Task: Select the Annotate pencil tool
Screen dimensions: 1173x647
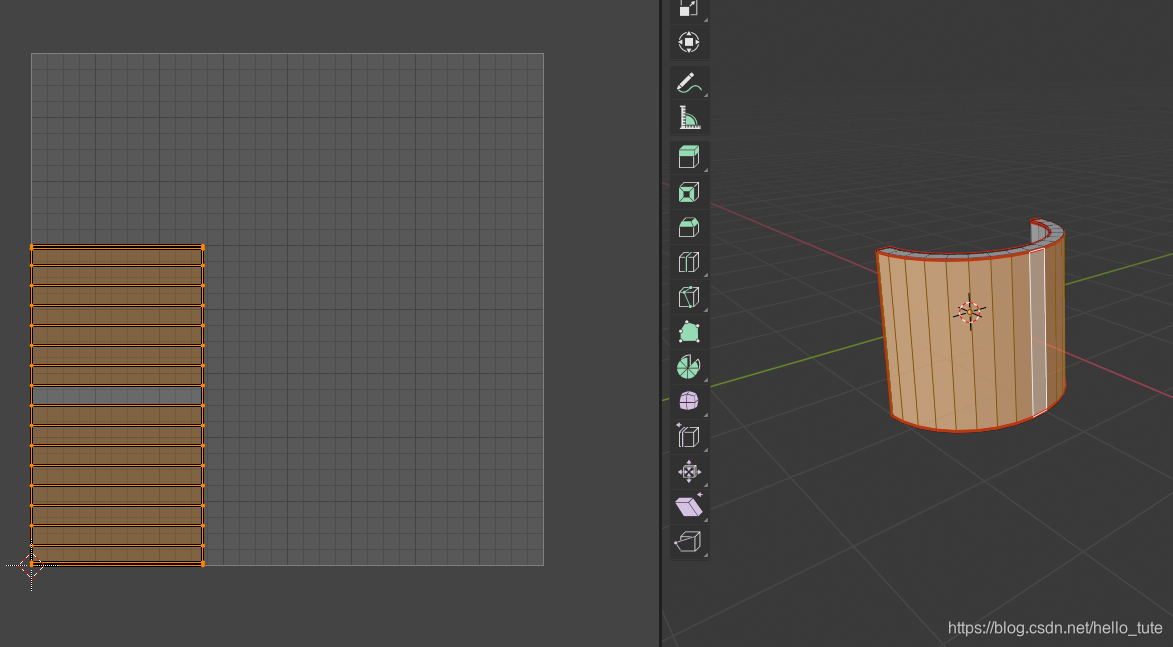Action: (x=689, y=82)
